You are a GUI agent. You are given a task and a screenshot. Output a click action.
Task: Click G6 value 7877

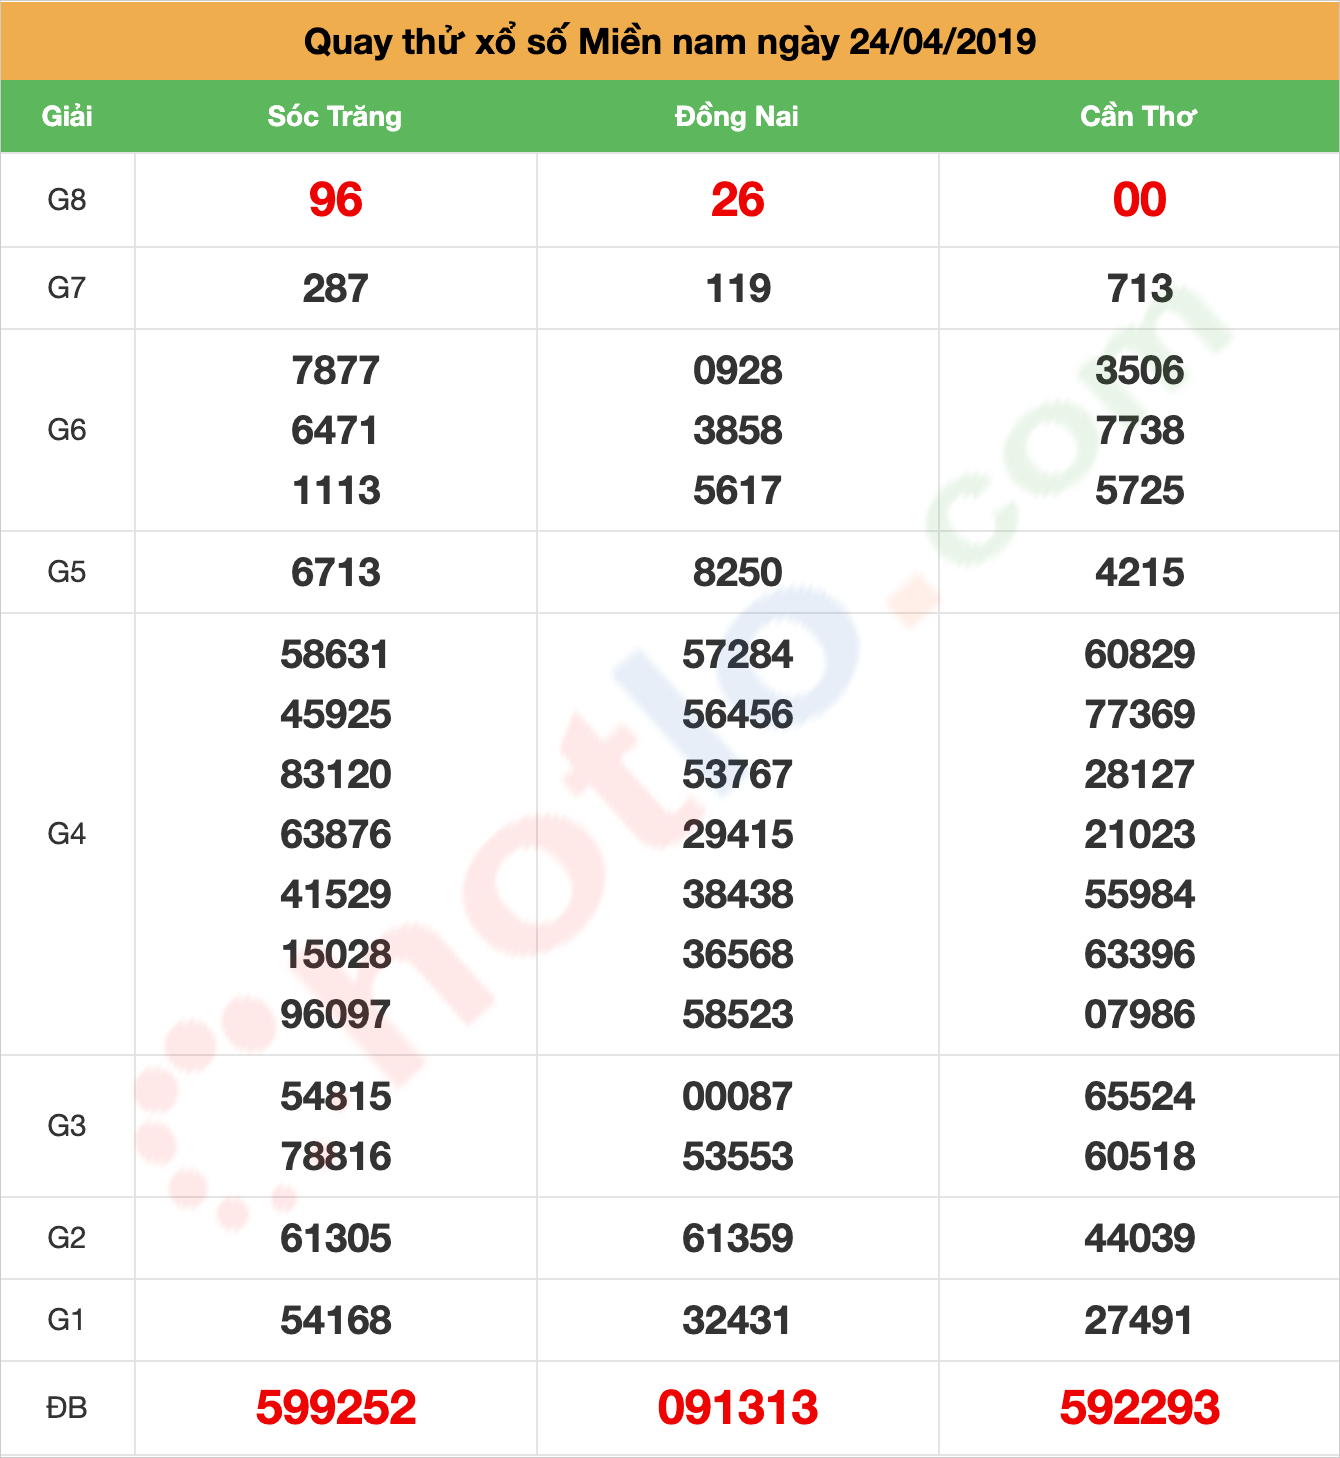pos(336,371)
